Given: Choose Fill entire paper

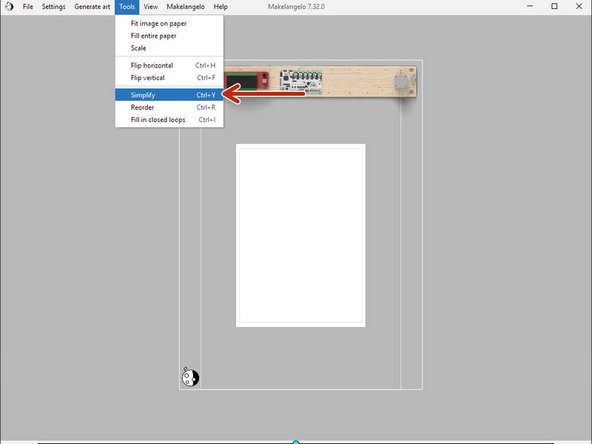Looking at the screenshot, I should tap(169, 36).
